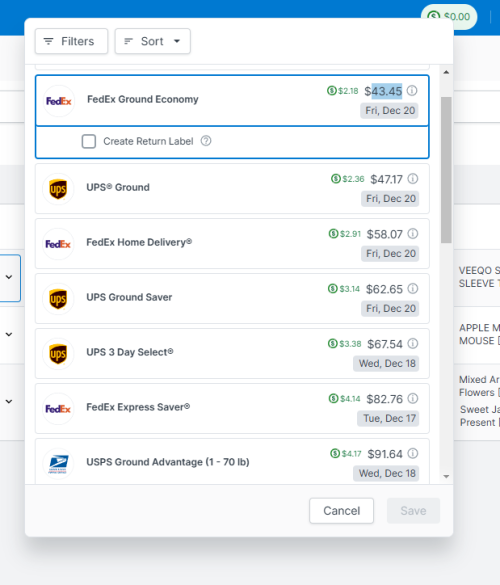Click info icon beside $43.45 price

pyautogui.click(x=412, y=91)
